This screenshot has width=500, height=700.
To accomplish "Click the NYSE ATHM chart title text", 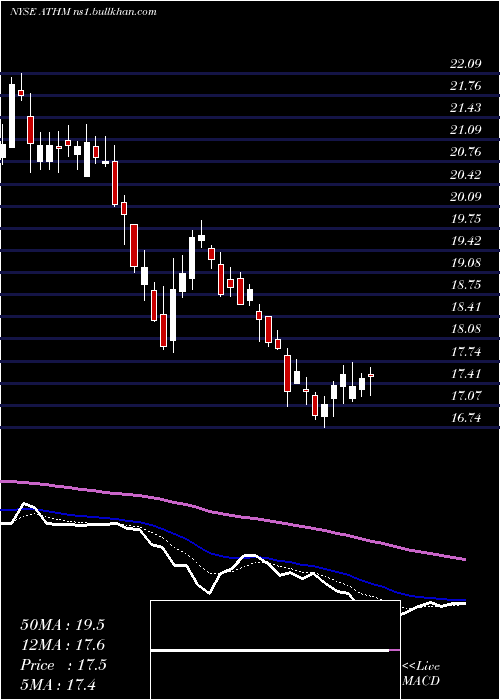I will point(83,12).
